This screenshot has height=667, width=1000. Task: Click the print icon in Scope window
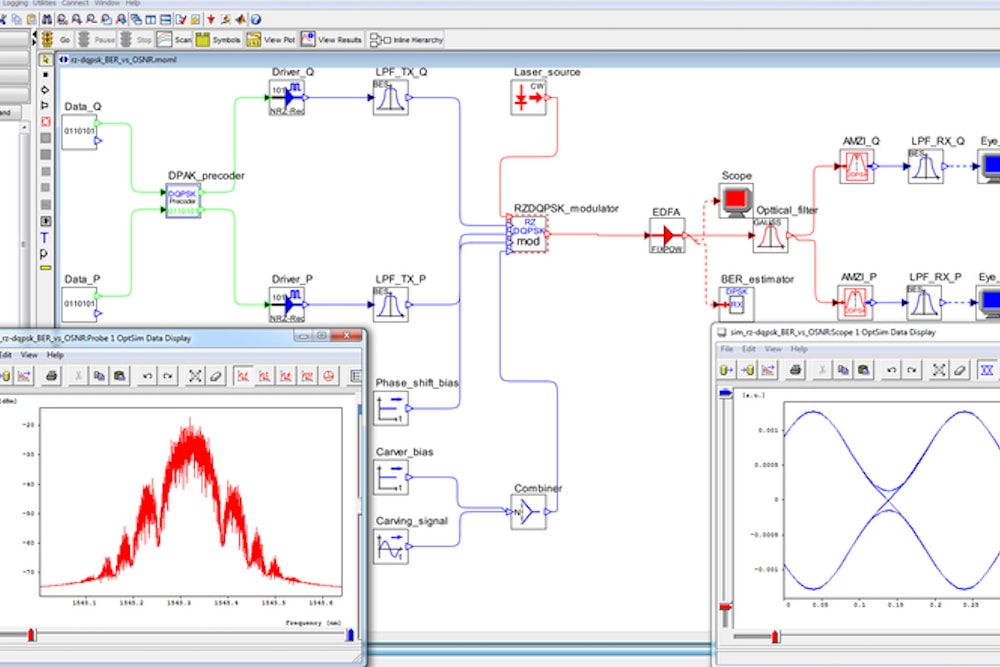[x=795, y=370]
